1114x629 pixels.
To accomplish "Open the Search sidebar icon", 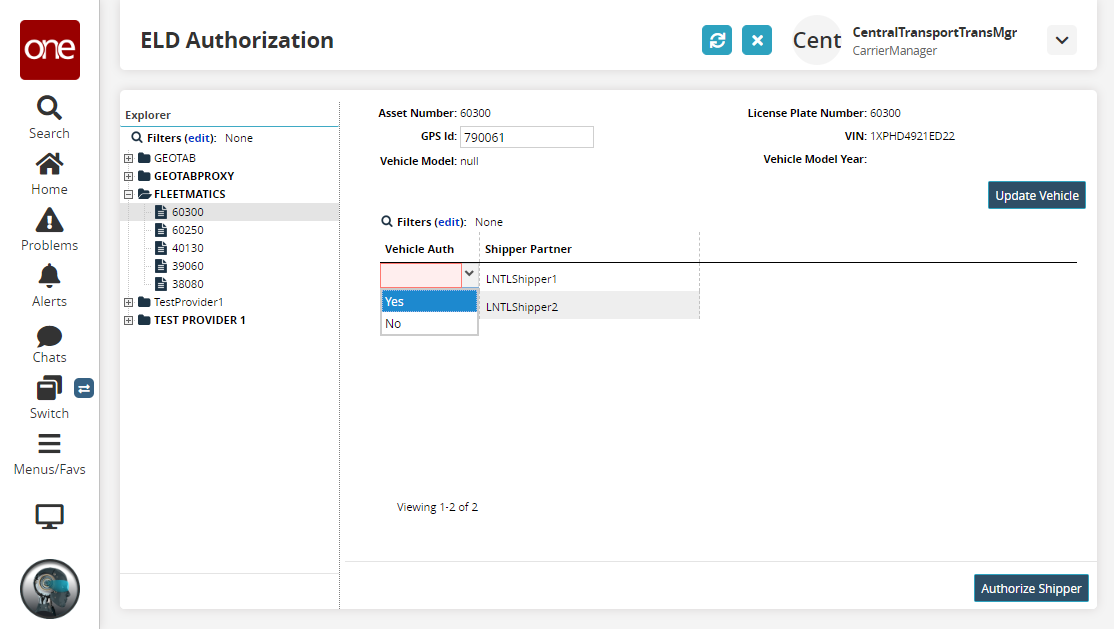I will [49, 107].
